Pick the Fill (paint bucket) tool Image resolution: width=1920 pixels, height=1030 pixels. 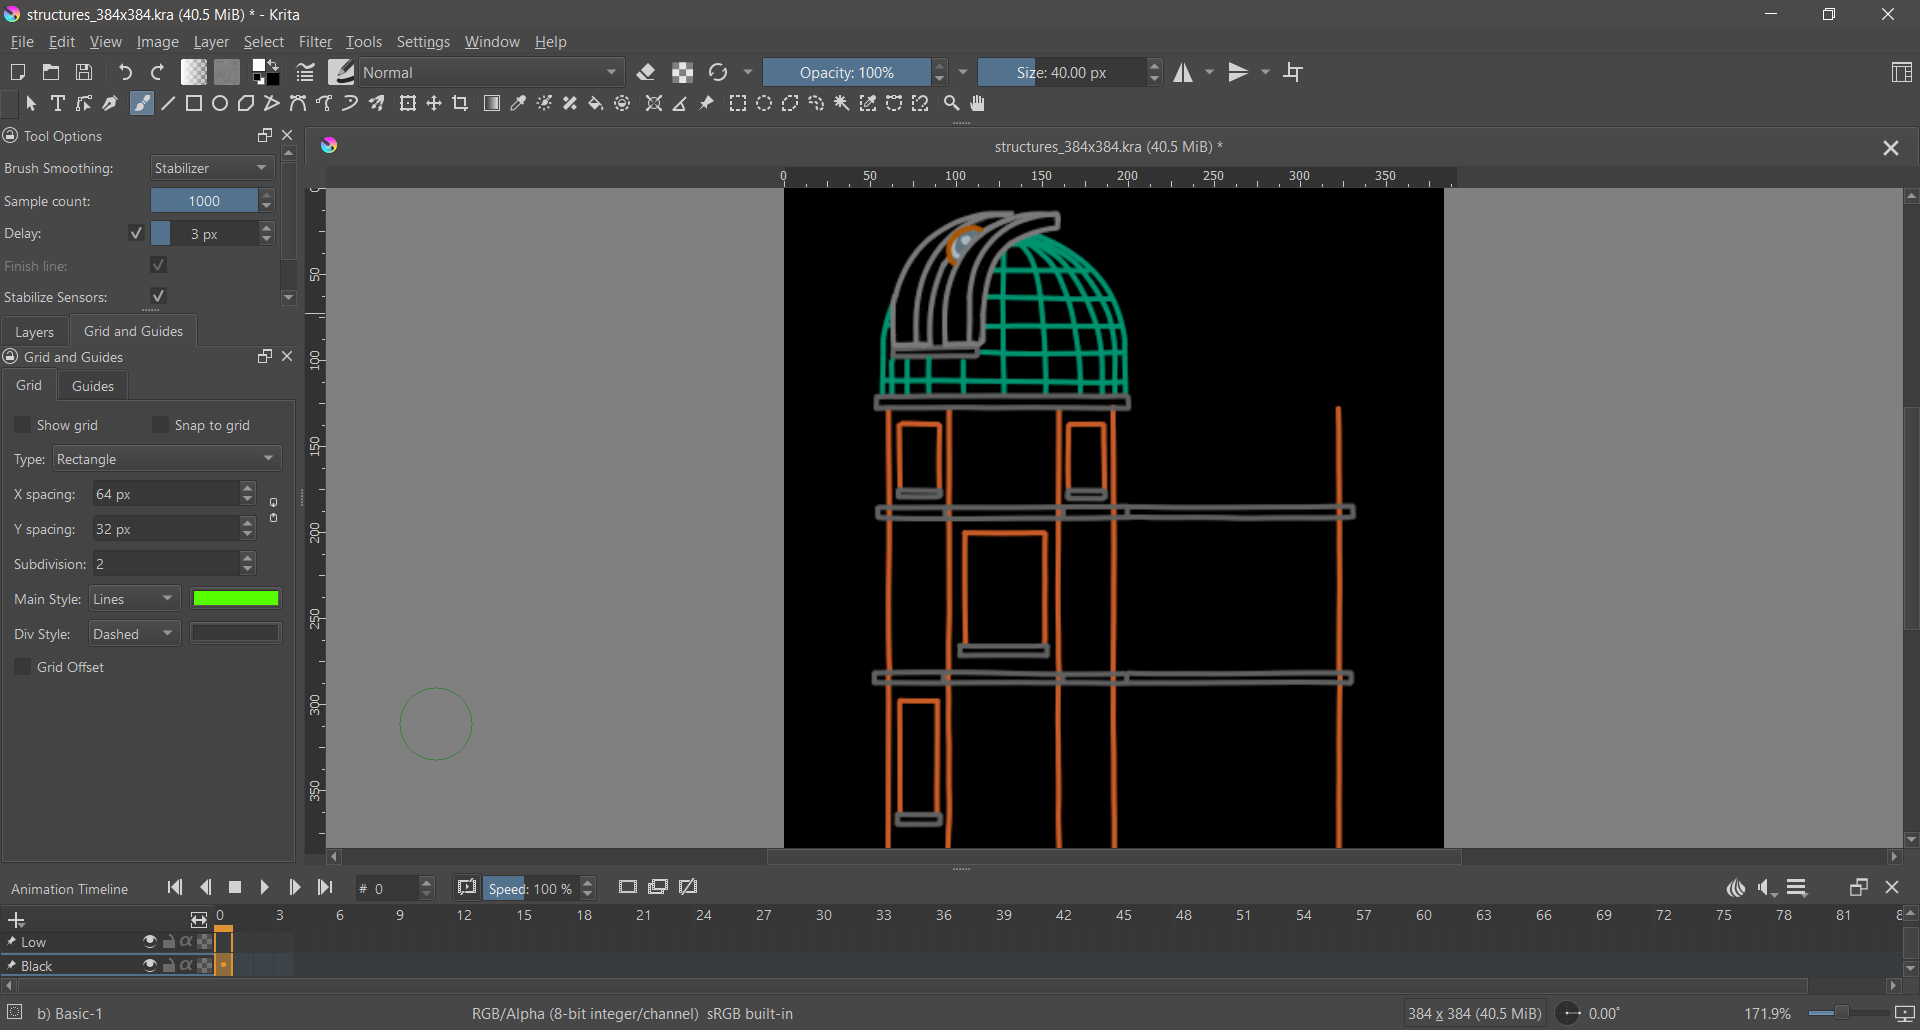coord(596,104)
